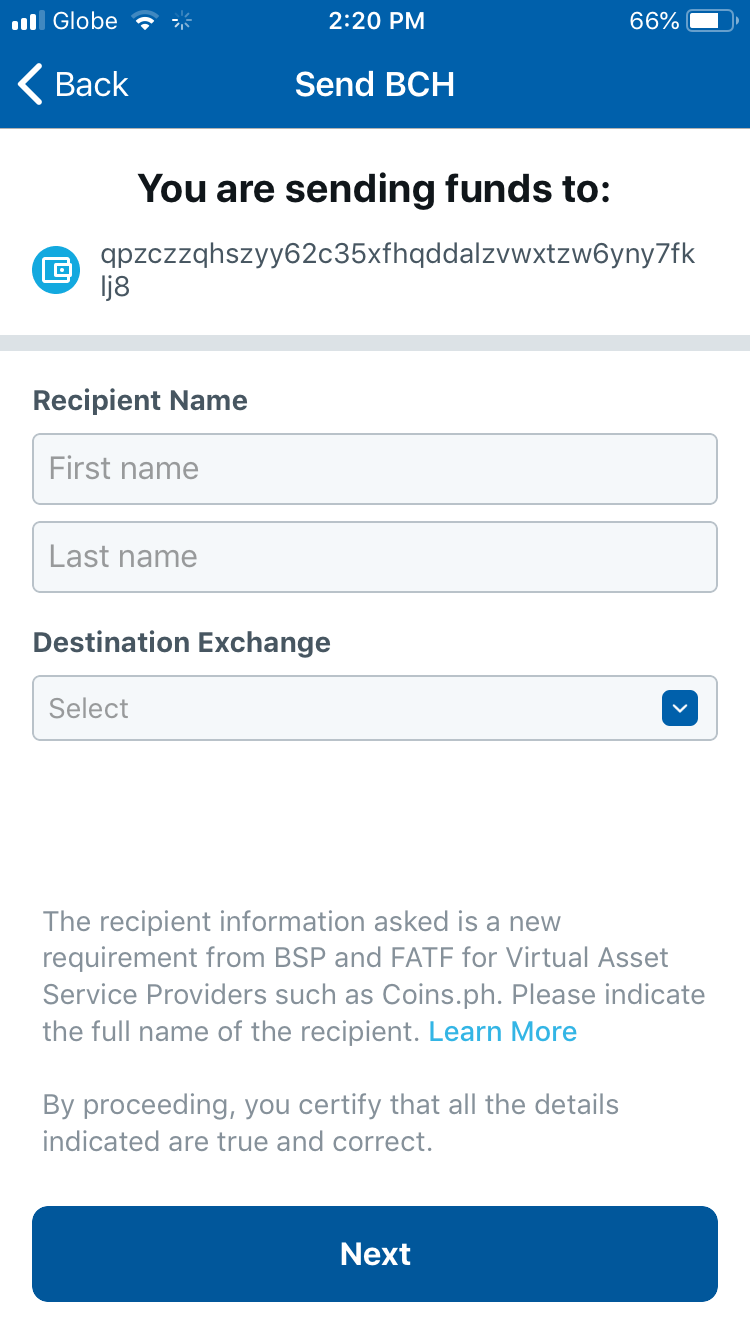Viewport: 750px width, 1334px height.
Task: Open the Destination Exchange dropdown arrow
Action: click(x=680, y=708)
